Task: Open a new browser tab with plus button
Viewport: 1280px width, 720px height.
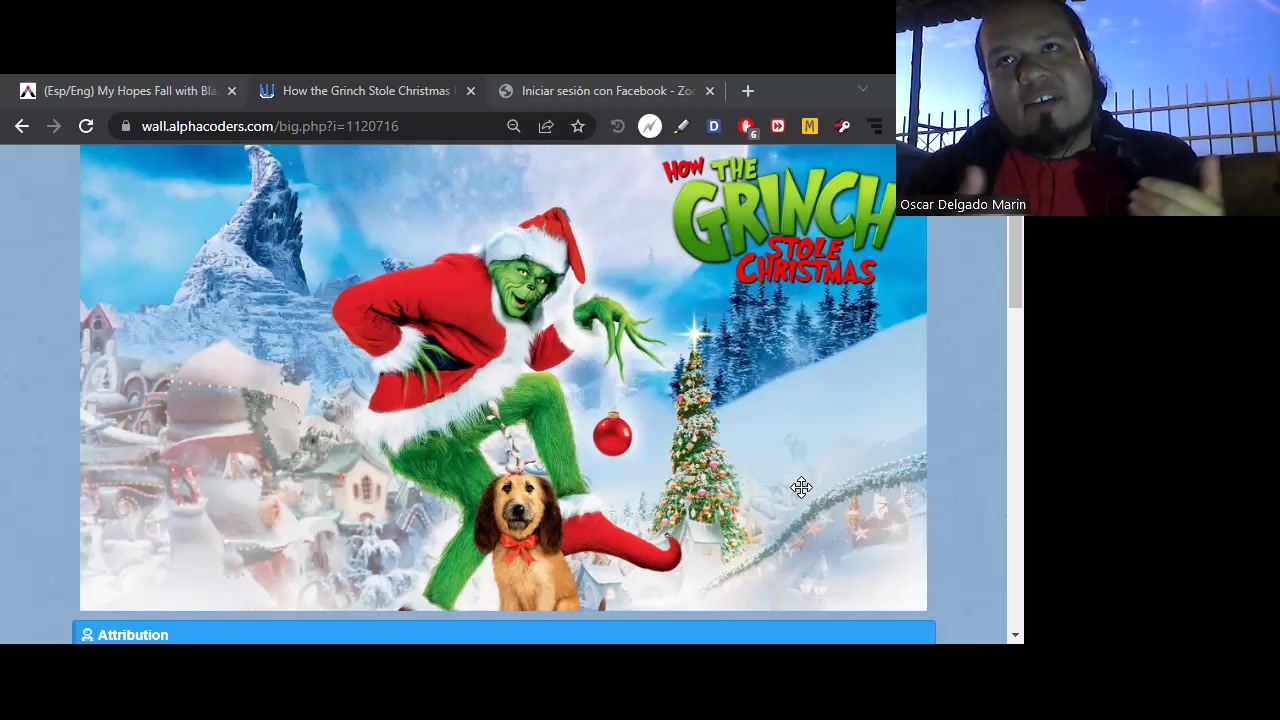Action: click(x=747, y=91)
